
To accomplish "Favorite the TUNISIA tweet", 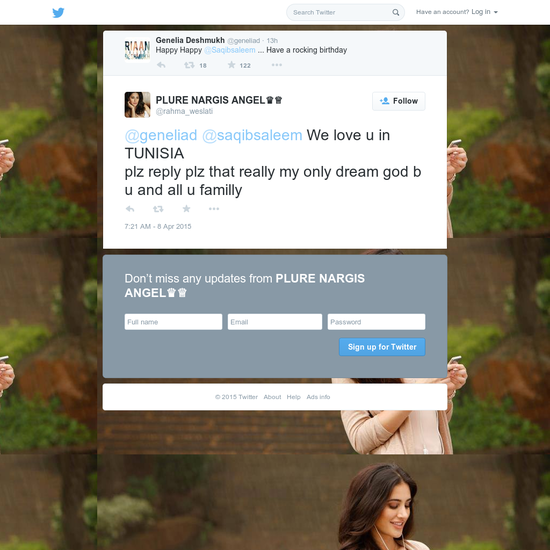I will pos(186,209).
